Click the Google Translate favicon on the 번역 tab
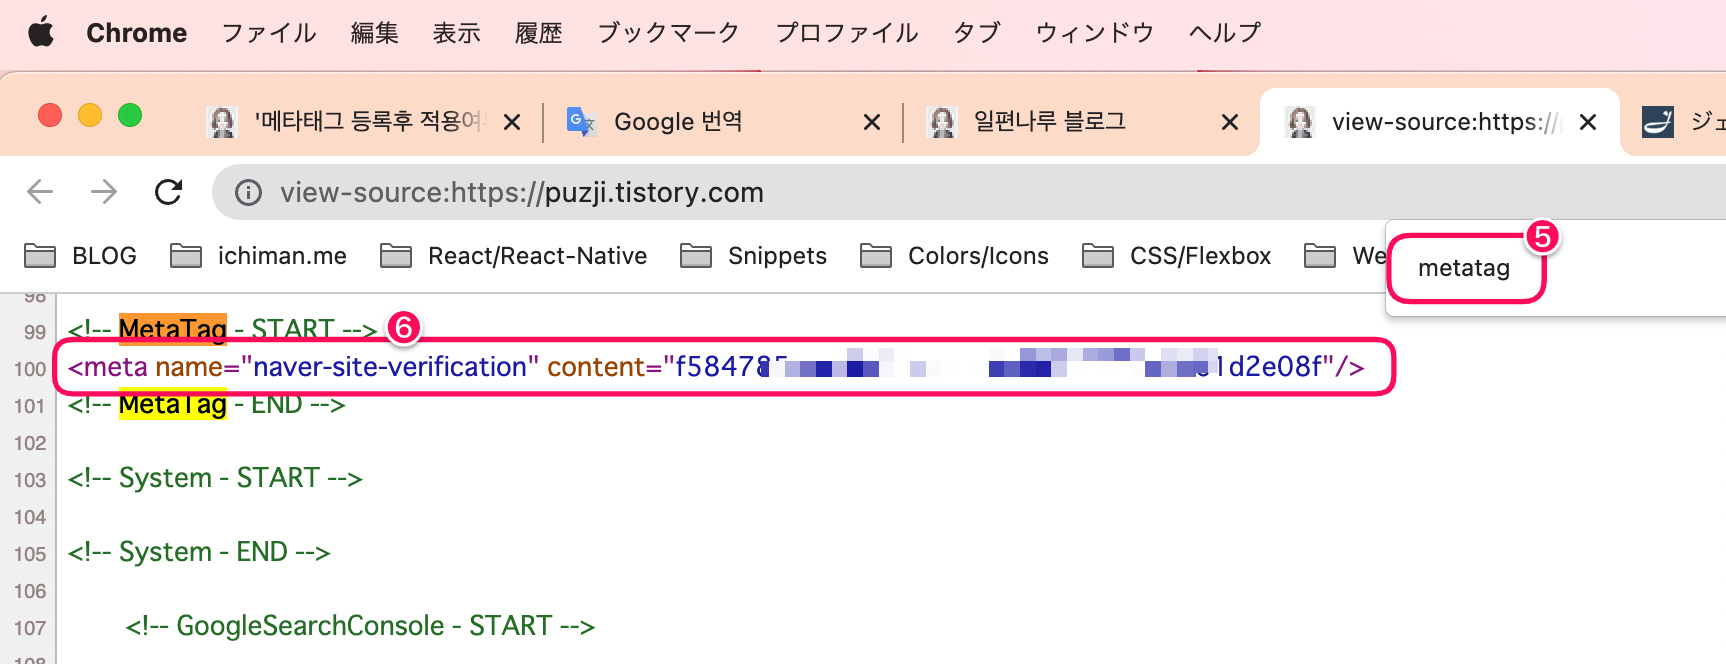 click(580, 121)
